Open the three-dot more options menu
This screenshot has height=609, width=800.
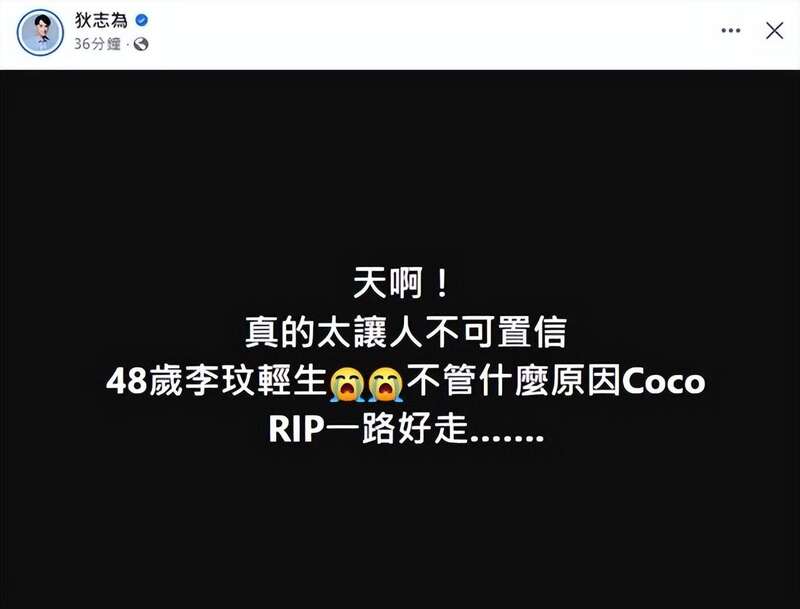[731, 31]
